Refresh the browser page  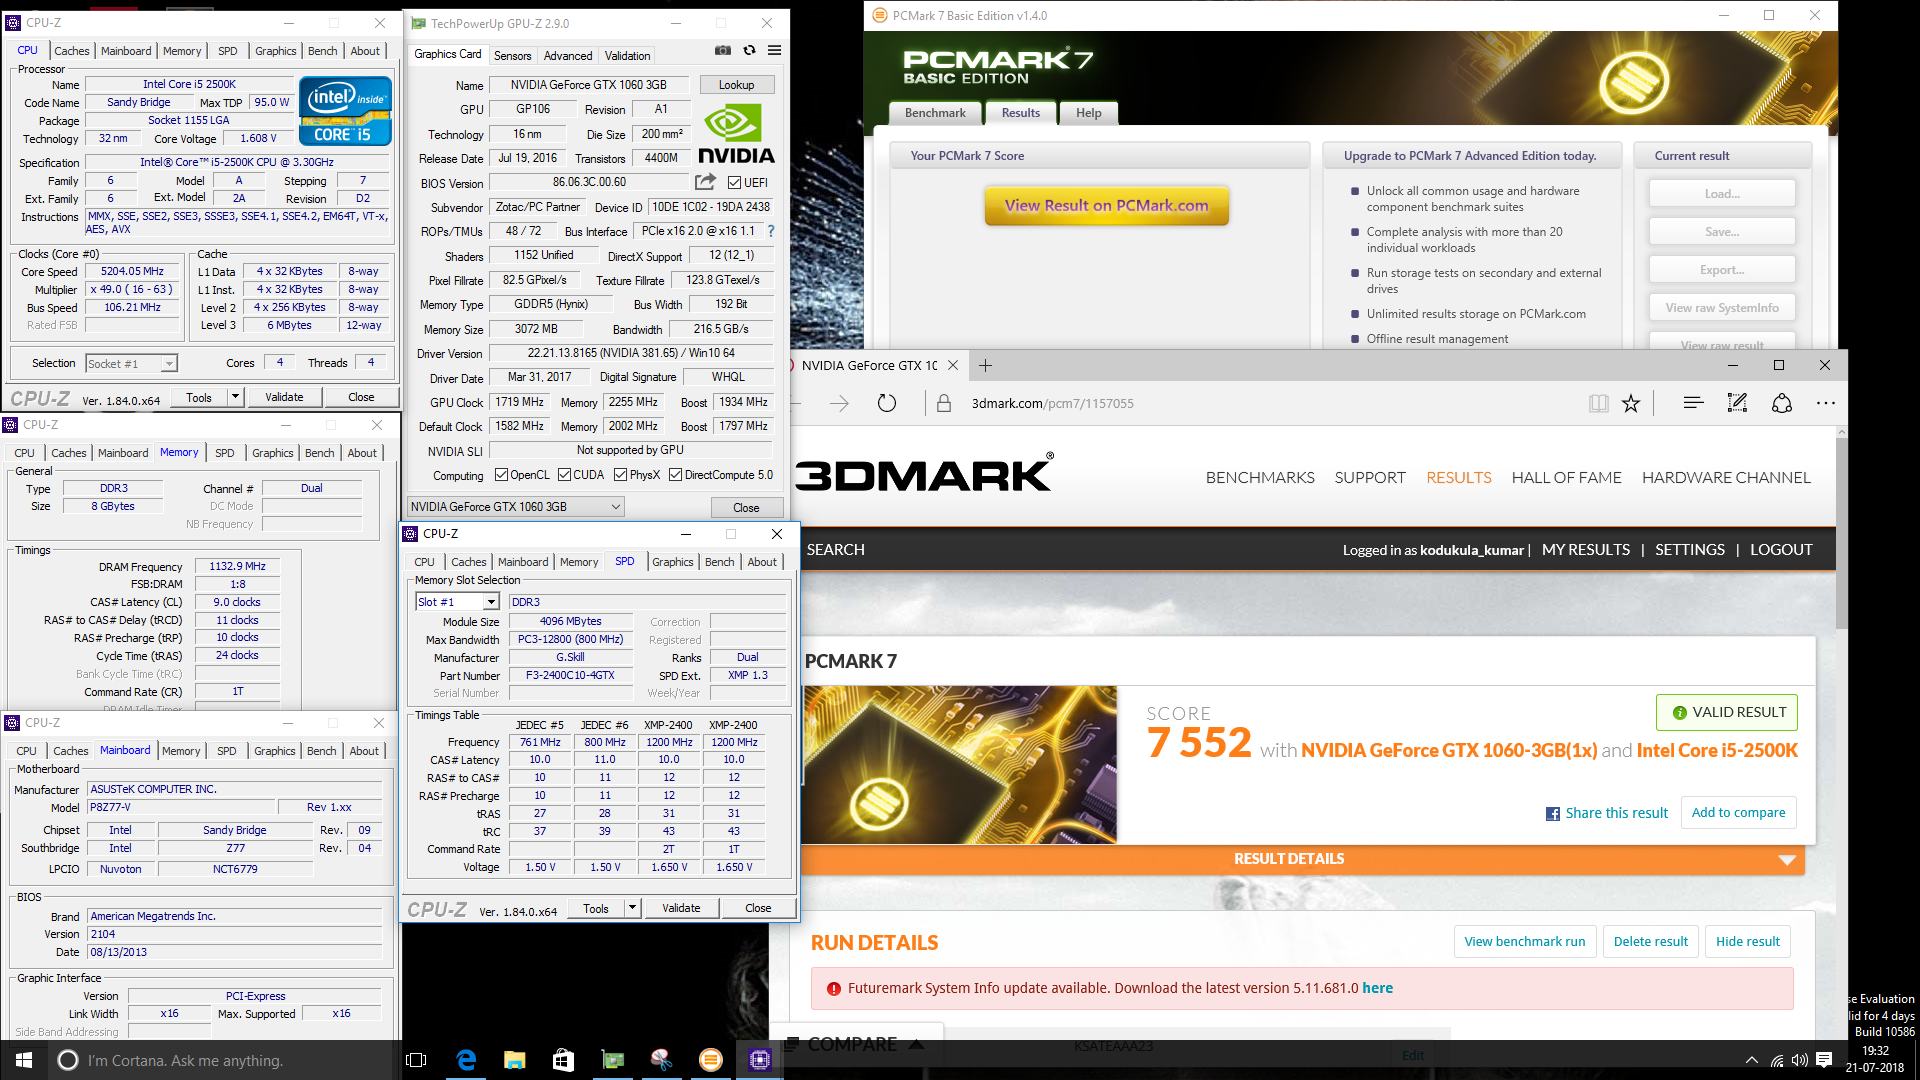[x=886, y=403]
